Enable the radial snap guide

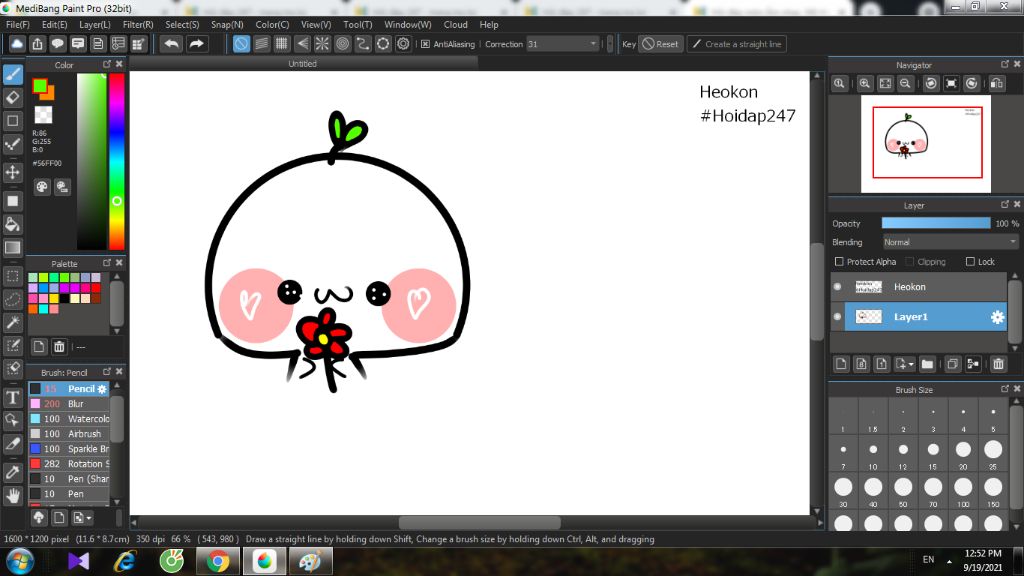tap(322, 44)
